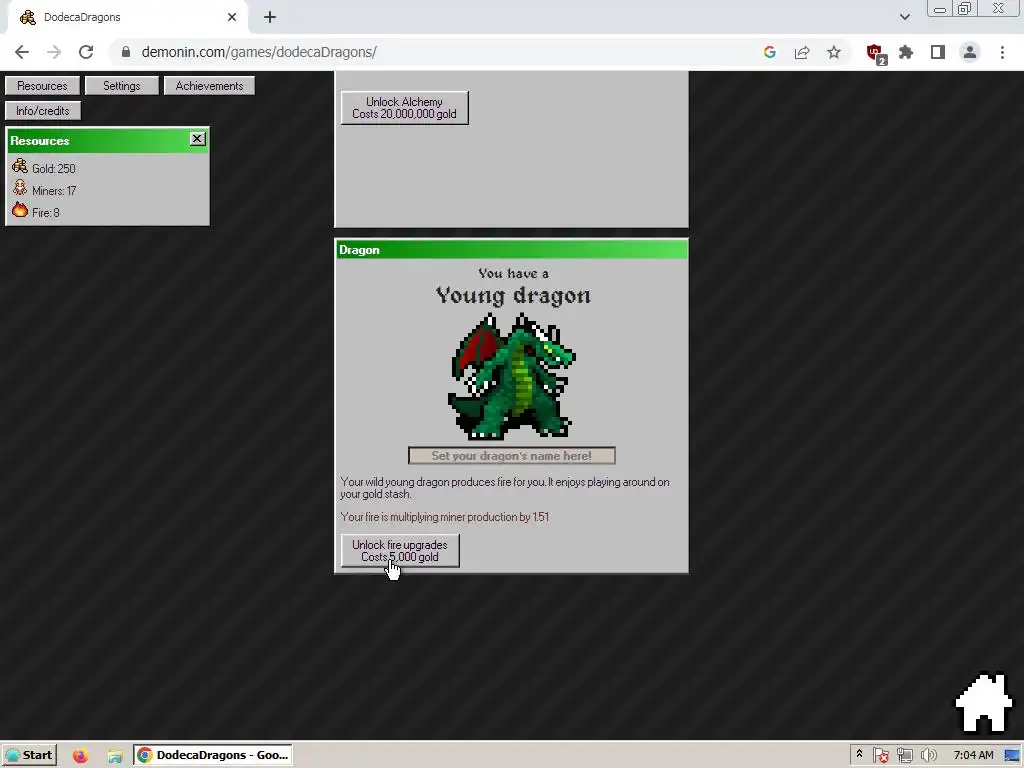Click the dragon name input field
The height and width of the screenshot is (768, 1024).
(511, 455)
